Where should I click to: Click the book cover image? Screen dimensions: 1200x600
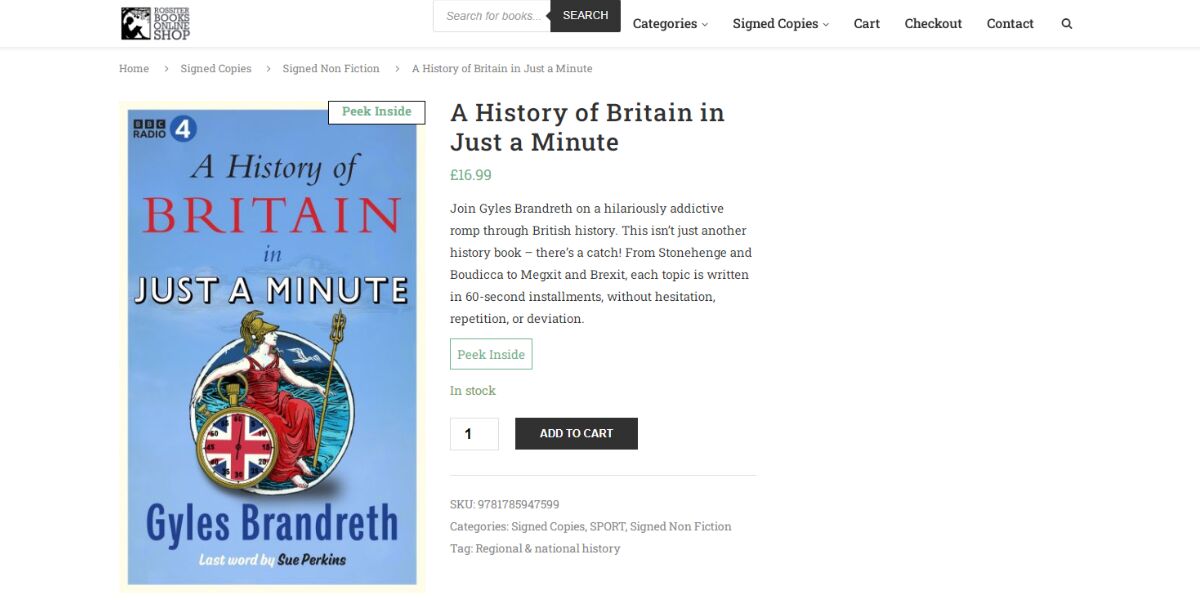[272, 350]
